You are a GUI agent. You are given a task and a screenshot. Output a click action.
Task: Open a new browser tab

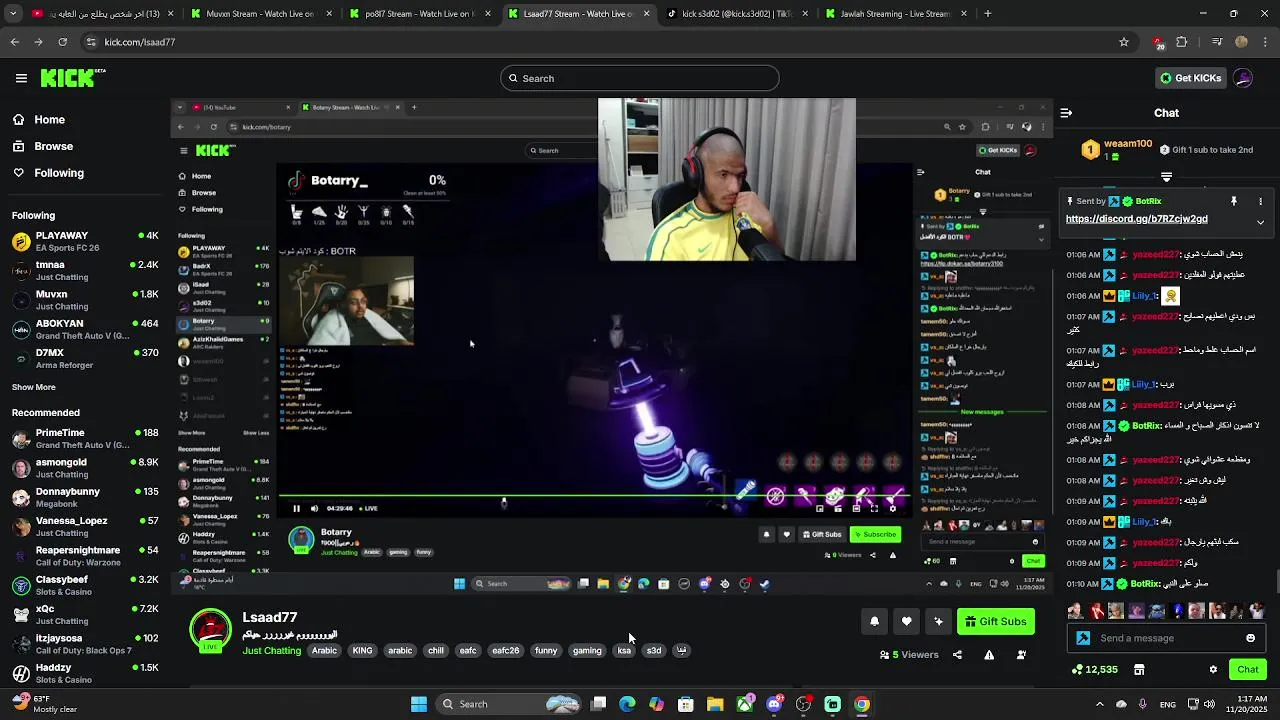pyautogui.click(x=987, y=14)
